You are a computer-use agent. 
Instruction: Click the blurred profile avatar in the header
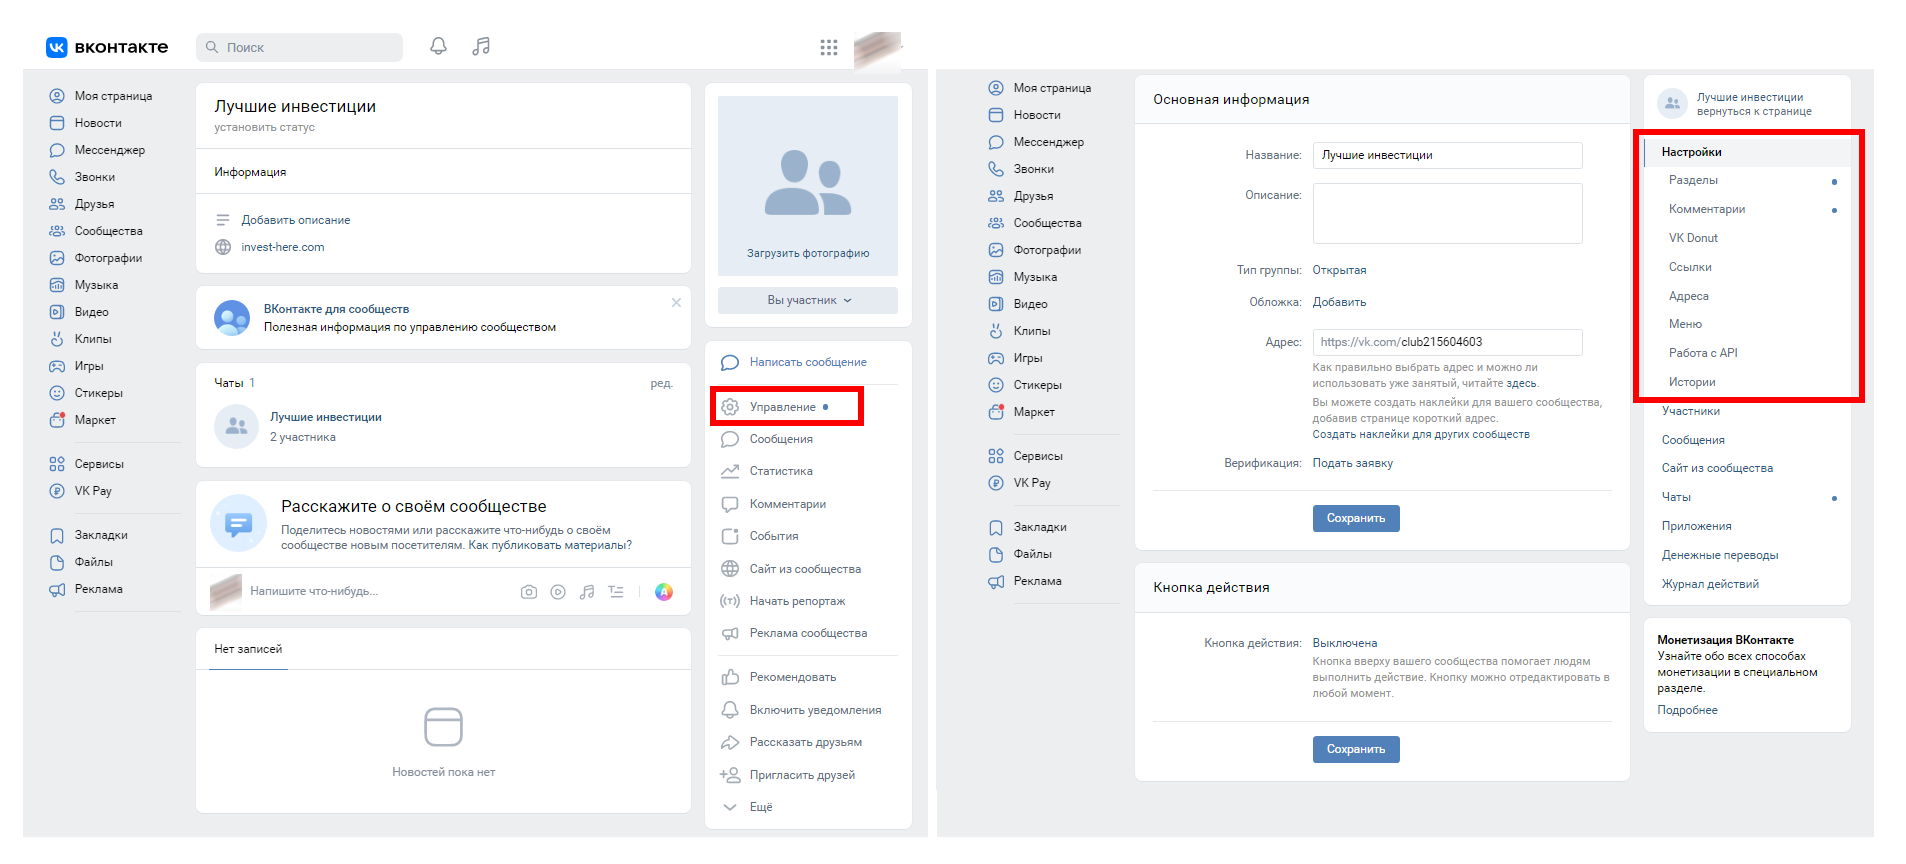coord(877,51)
